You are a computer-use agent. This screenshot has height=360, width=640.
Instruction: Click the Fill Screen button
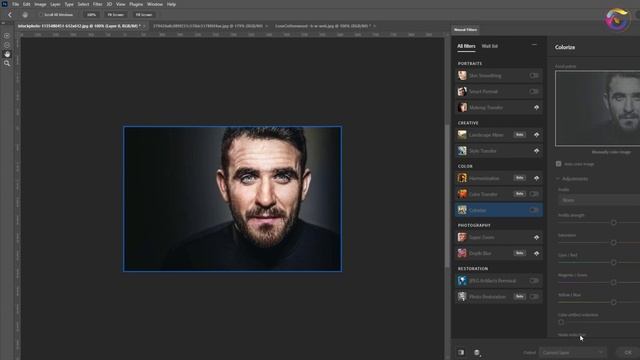point(144,15)
